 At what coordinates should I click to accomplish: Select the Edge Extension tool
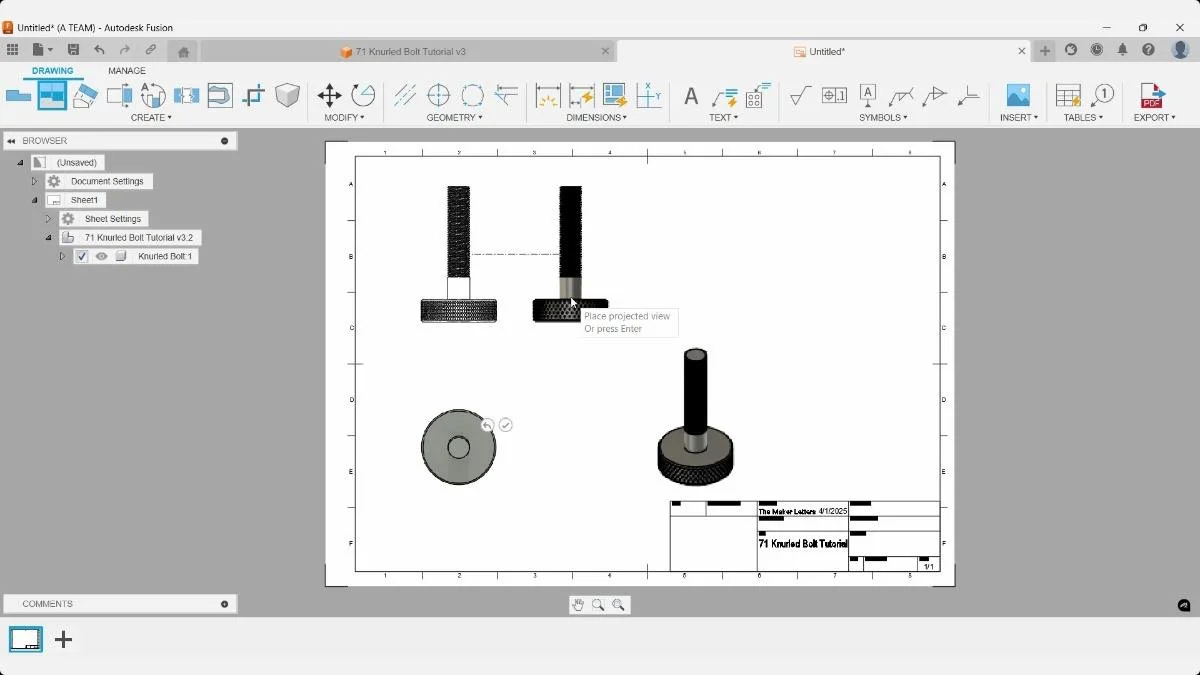[506, 96]
